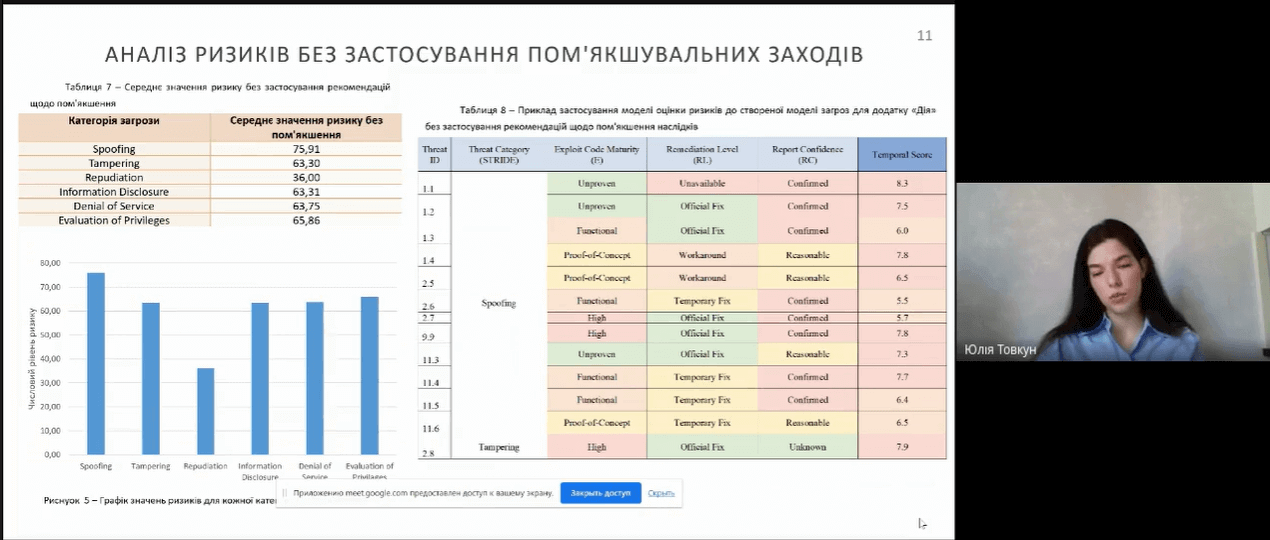Click the Юлія Товкун name label
Image resolution: width=1270 pixels, height=540 pixels.
point(1002,349)
